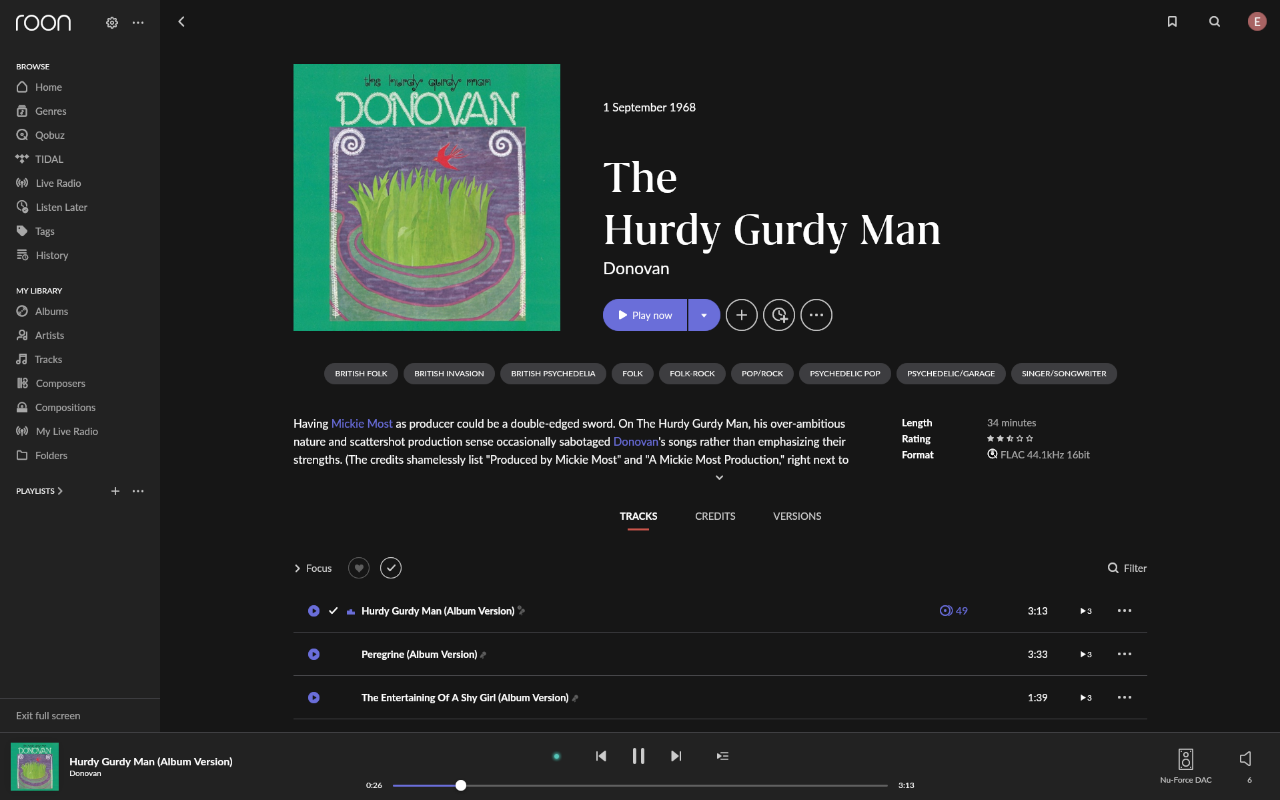Open the Donovan artist name under title
This screenshot has width=1280, height=800.
636,269
